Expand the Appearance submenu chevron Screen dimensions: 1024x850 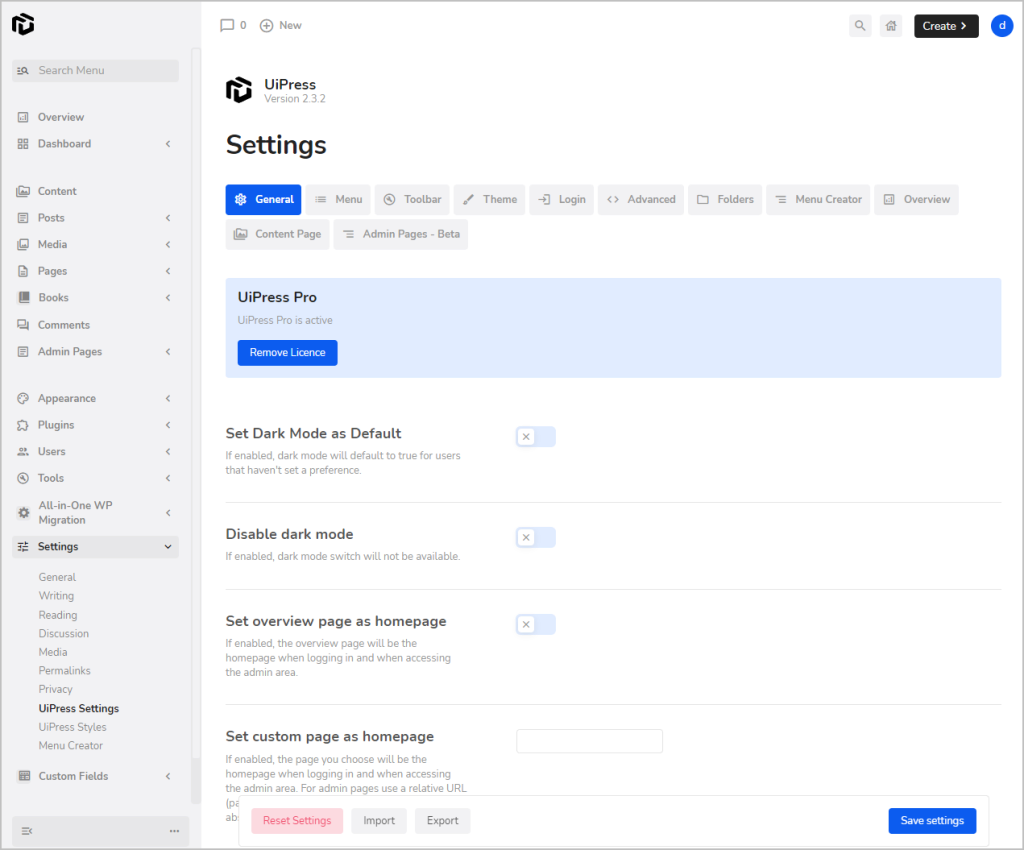point(168,398)
